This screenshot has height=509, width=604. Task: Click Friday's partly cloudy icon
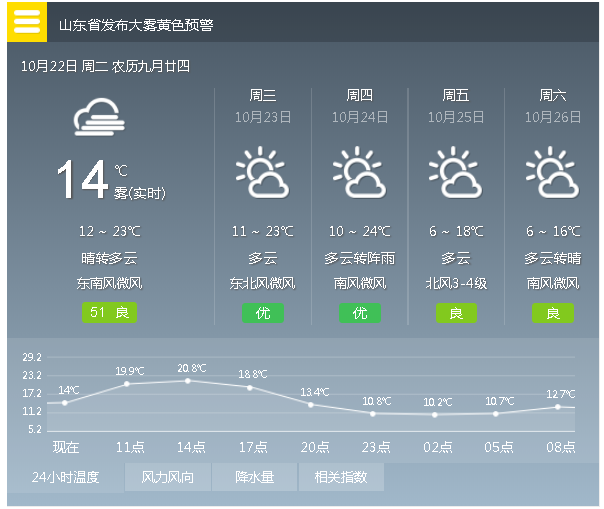tap(456, 172)
